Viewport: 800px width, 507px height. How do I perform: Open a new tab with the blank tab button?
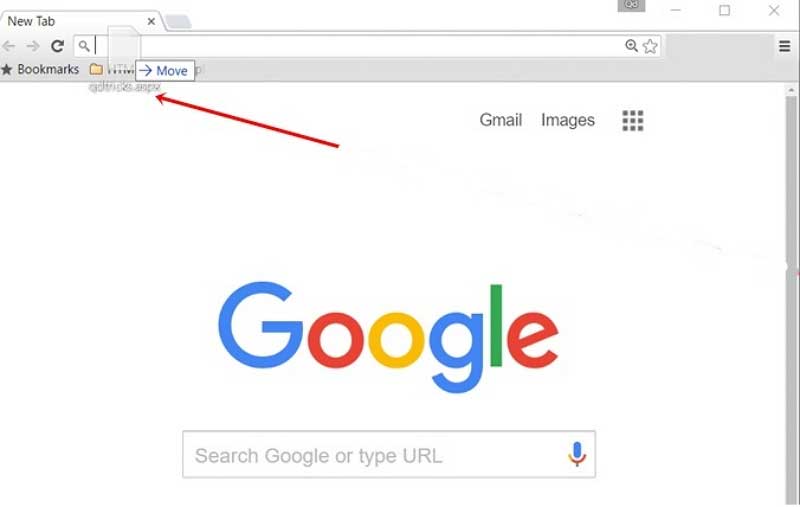click(179, 22)
